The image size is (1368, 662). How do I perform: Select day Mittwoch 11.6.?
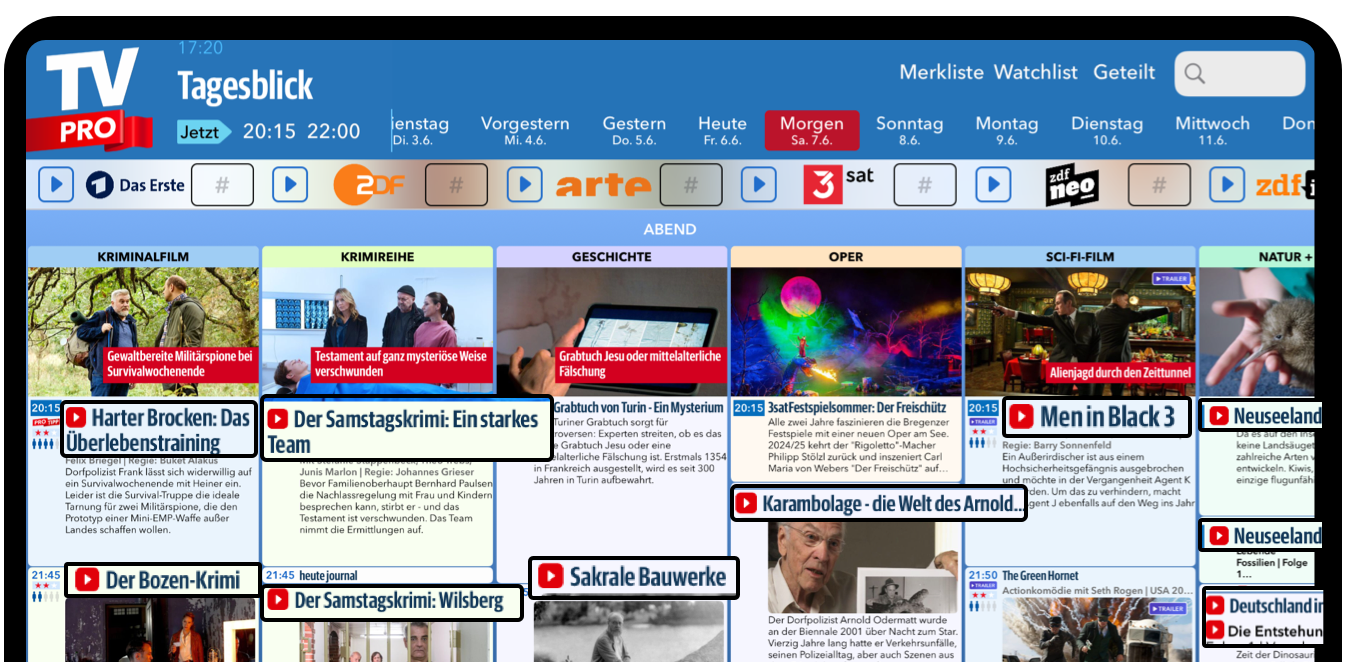1212,130
